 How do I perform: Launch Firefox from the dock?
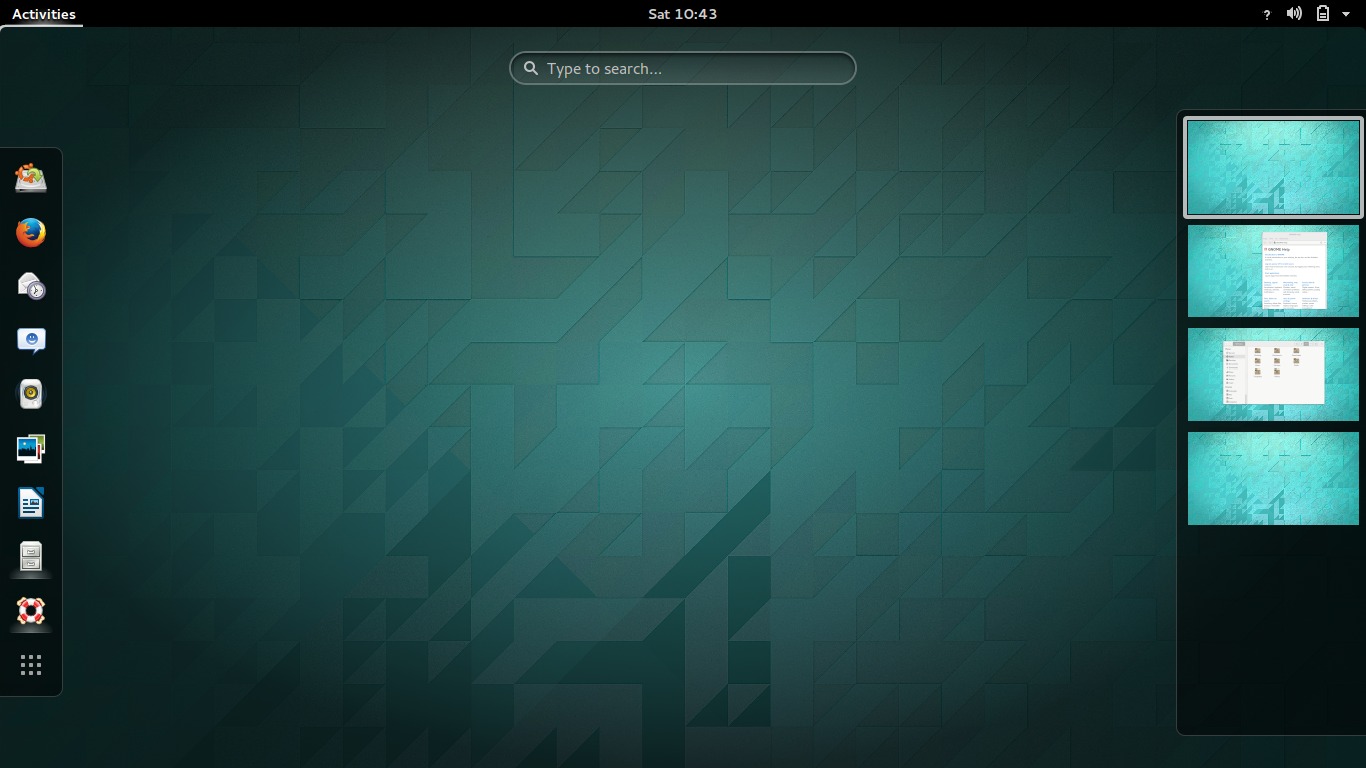click(30, 233)
